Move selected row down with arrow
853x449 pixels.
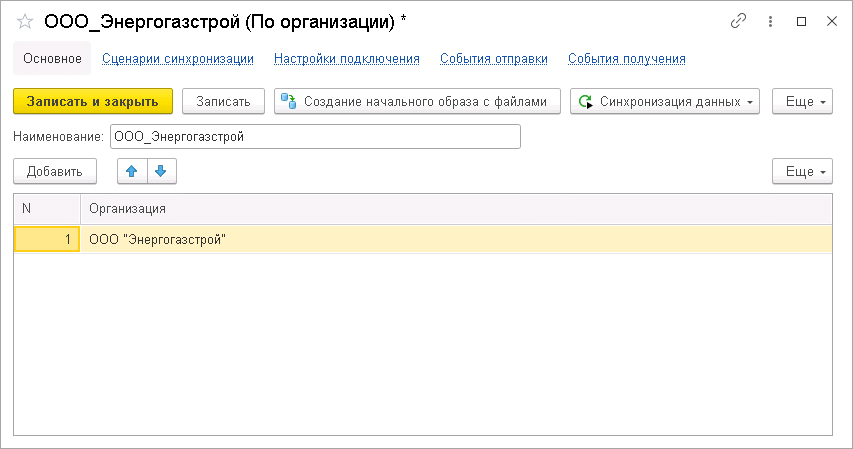point(161,171)
